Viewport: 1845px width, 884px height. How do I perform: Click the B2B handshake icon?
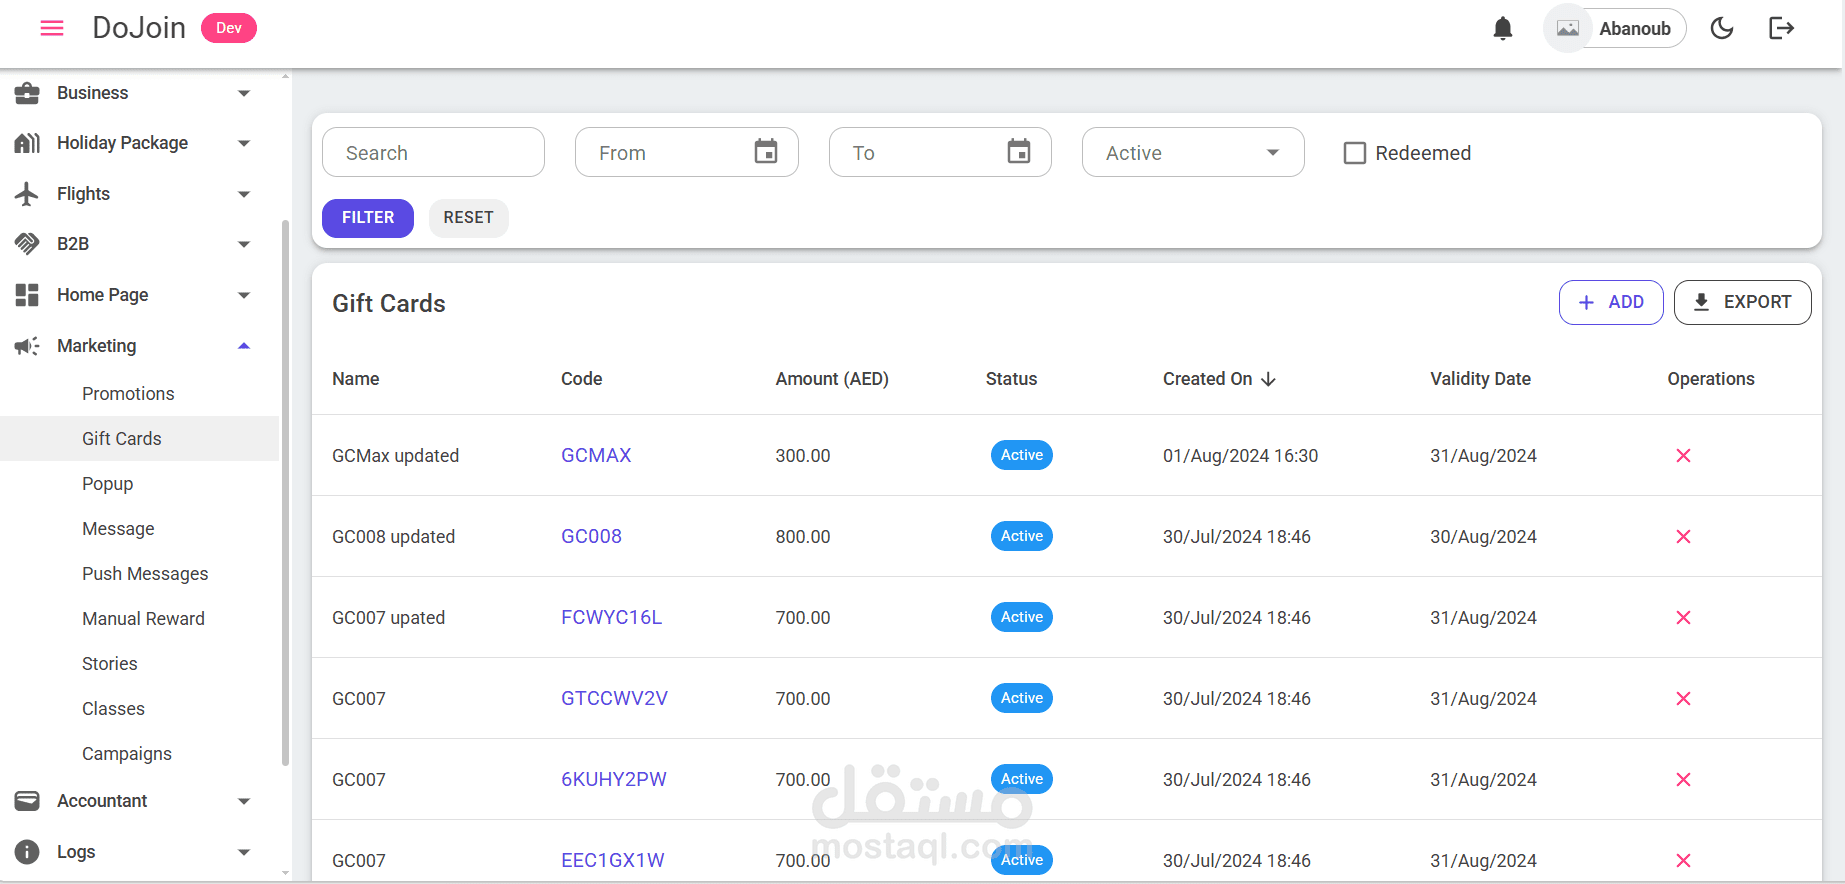pos(27,244)
